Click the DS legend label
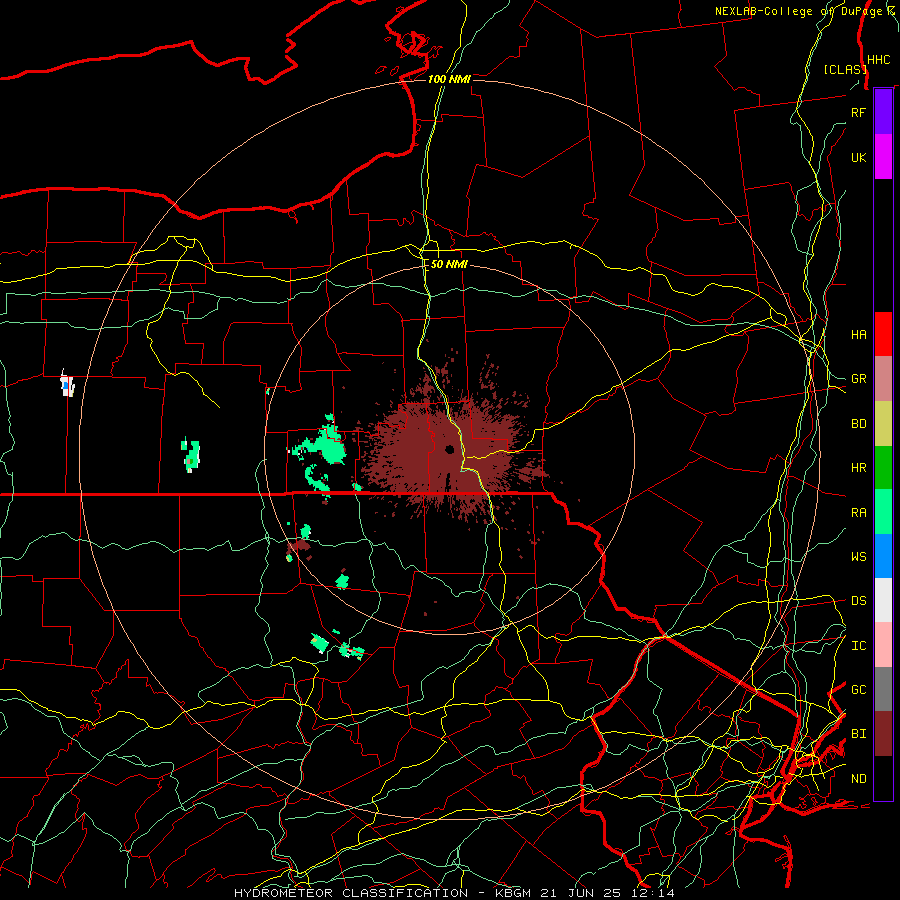This screenshot has width=900, height=900. tap(858, 601)
